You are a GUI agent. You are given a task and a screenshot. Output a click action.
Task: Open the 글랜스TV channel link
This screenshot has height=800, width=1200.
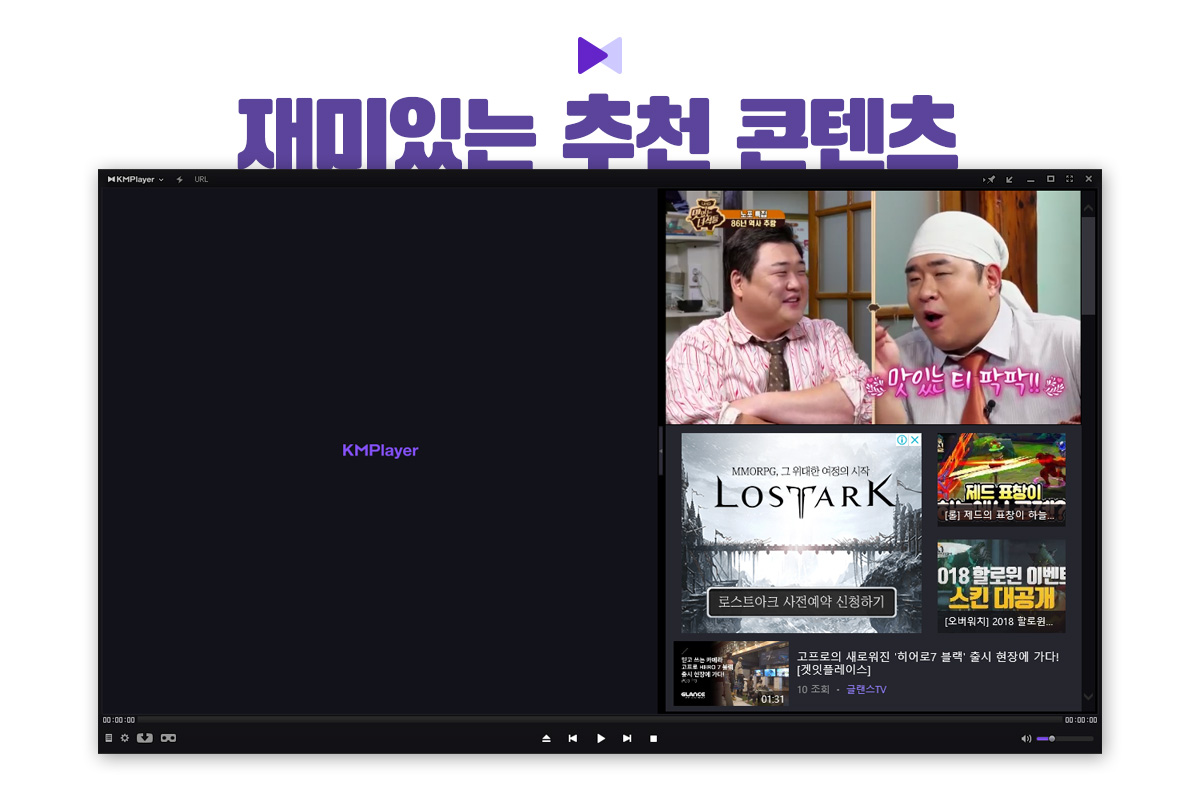[x=867, y=690]
